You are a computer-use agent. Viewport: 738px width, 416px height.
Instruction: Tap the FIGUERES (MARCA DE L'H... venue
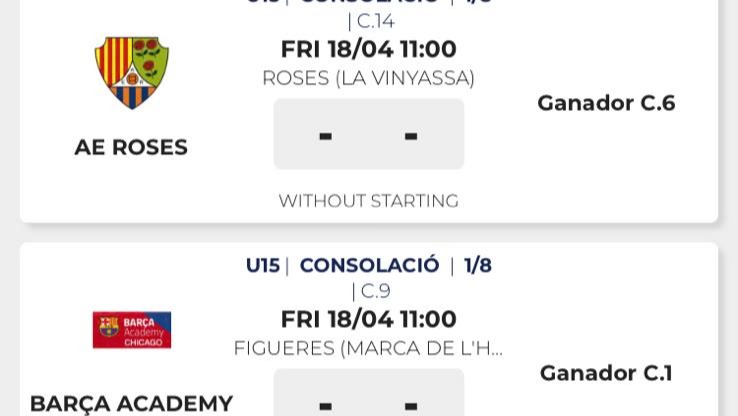tap(368, 348)
